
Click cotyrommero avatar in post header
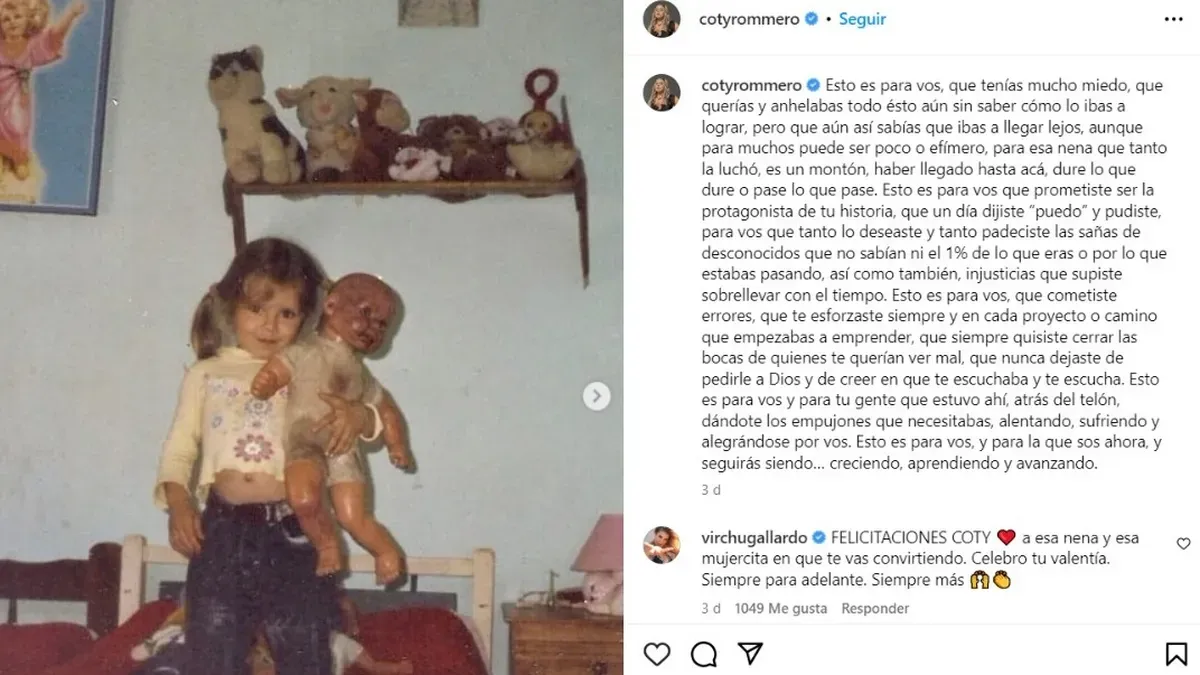click(x=662, y=19)
